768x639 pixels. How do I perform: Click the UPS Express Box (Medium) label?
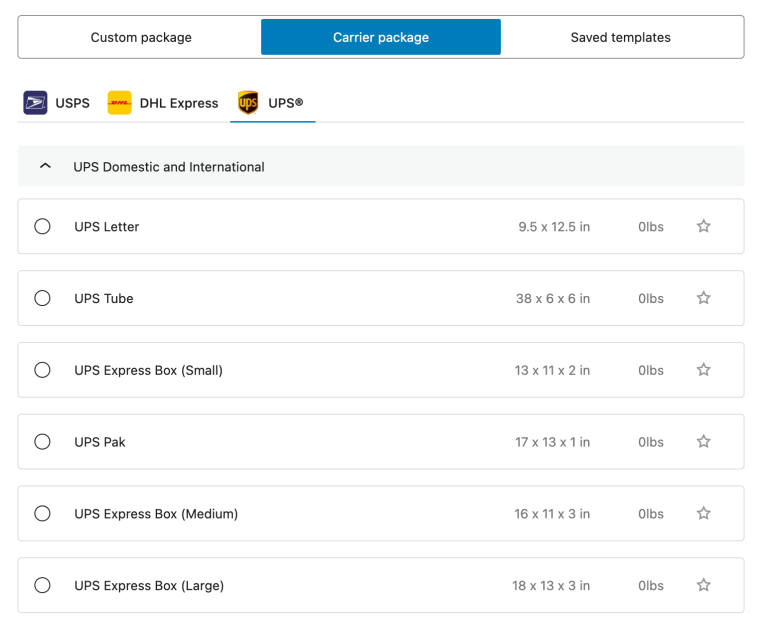(156, 514)
